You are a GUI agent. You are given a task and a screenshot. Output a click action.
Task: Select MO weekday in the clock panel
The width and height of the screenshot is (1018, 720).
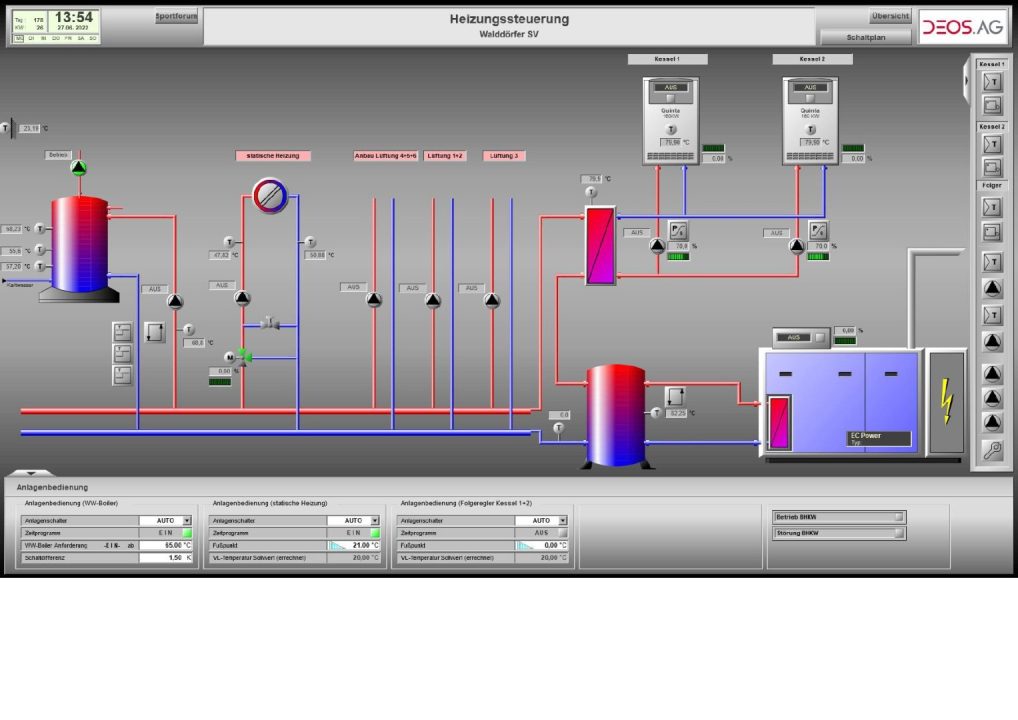pyautogui.click(x=19, y=38)
